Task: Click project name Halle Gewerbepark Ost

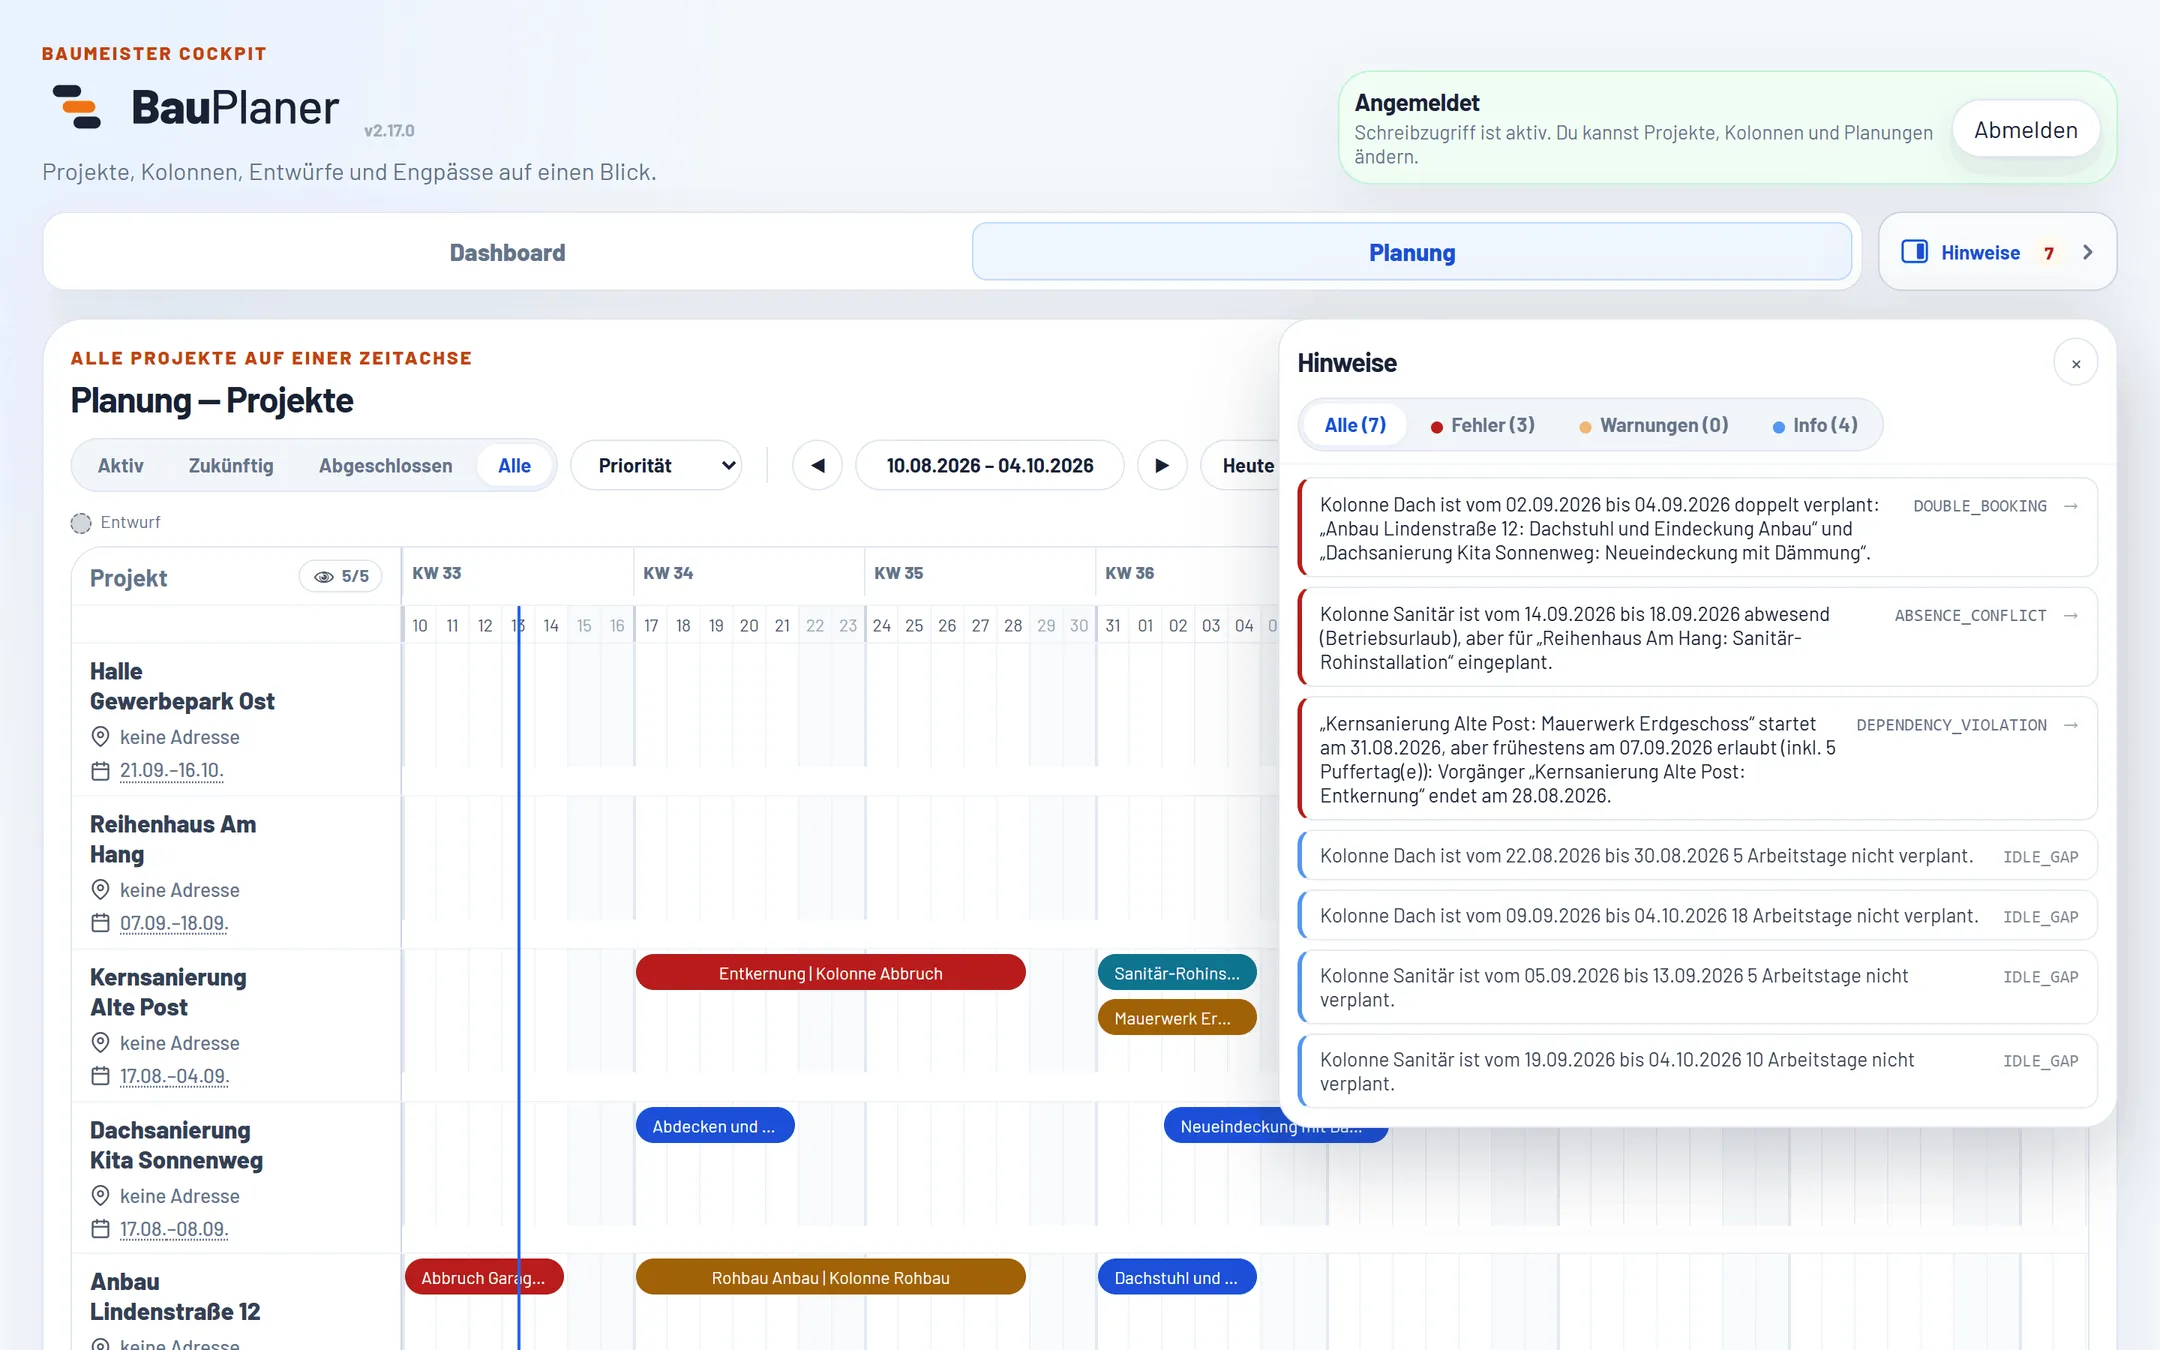Action: [x=182, y=686]
